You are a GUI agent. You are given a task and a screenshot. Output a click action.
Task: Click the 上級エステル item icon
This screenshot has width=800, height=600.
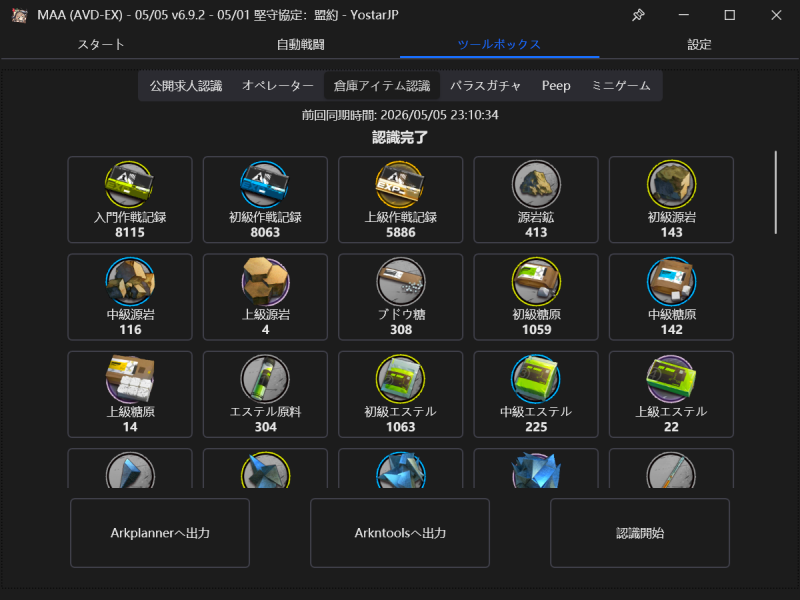click(x=671, y=379)
